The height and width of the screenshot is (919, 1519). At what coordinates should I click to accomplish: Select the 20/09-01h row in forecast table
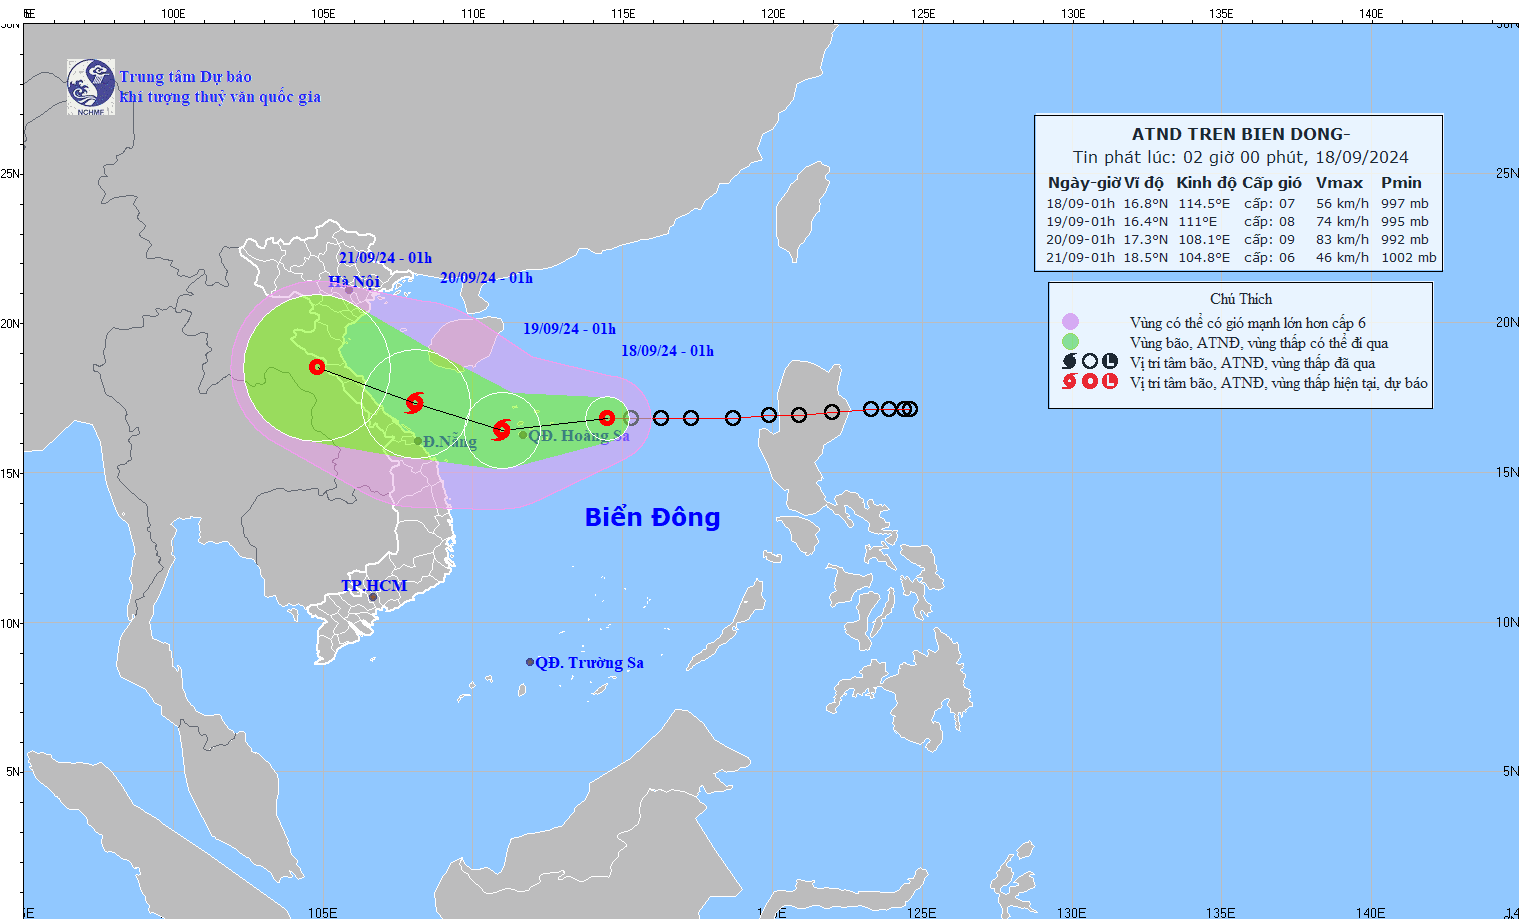(1240, 240)
